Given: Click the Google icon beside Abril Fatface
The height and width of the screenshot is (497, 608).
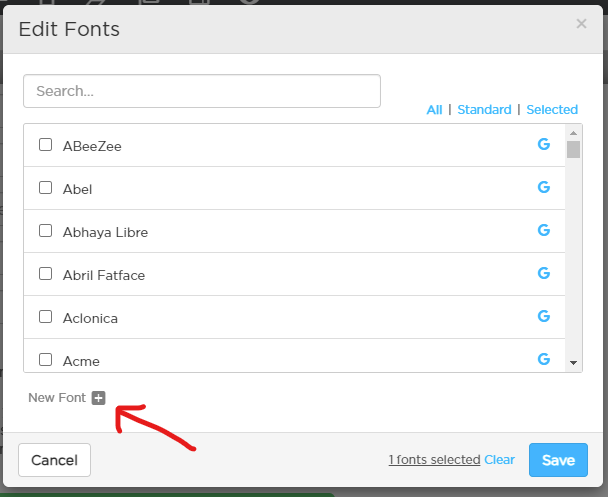Looking at the screenshot, I should [544, 273].
